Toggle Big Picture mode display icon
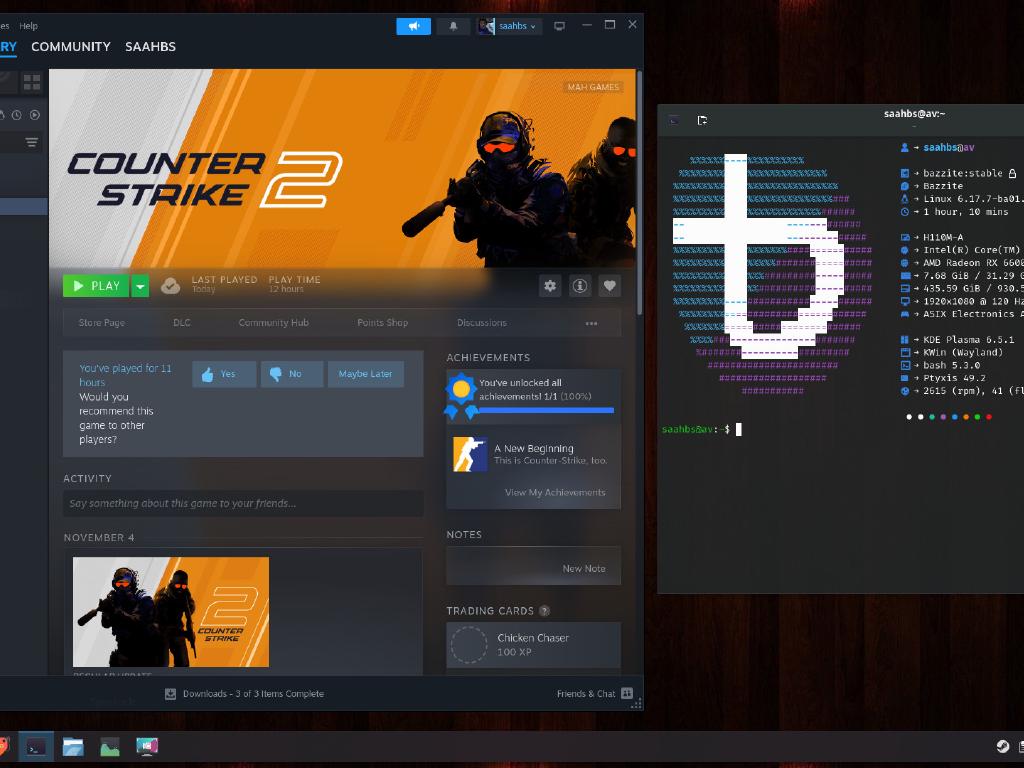This screenshot has width=1024, height=768. point(560,26)
